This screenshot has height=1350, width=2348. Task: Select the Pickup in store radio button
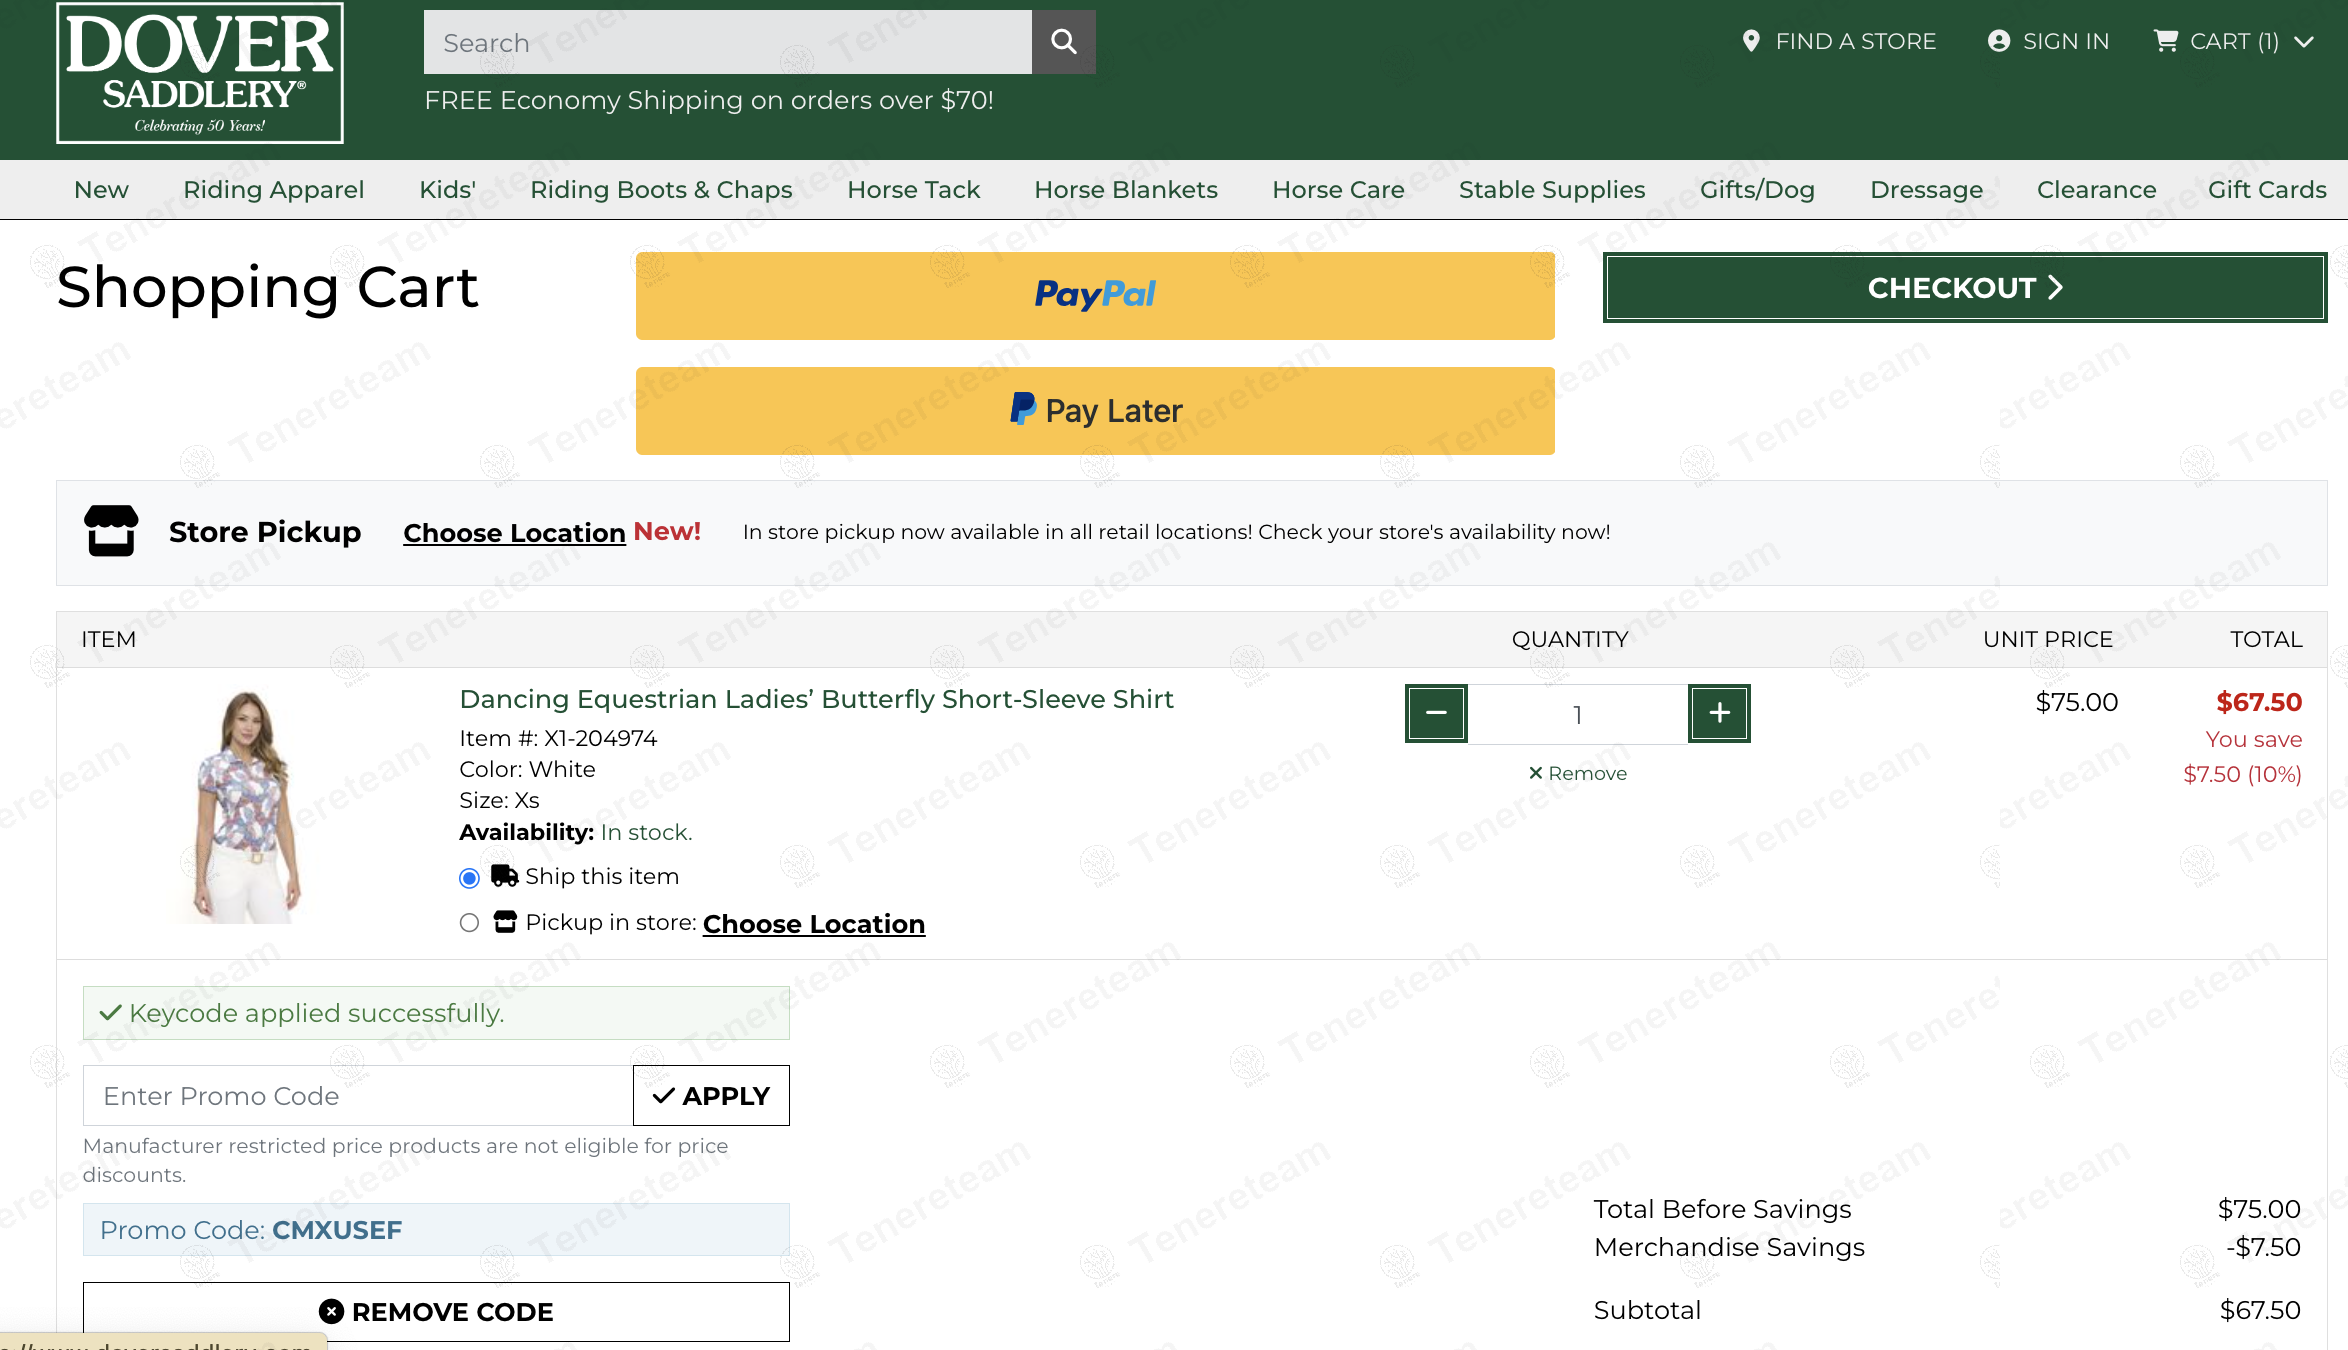[x=469, y=923]
